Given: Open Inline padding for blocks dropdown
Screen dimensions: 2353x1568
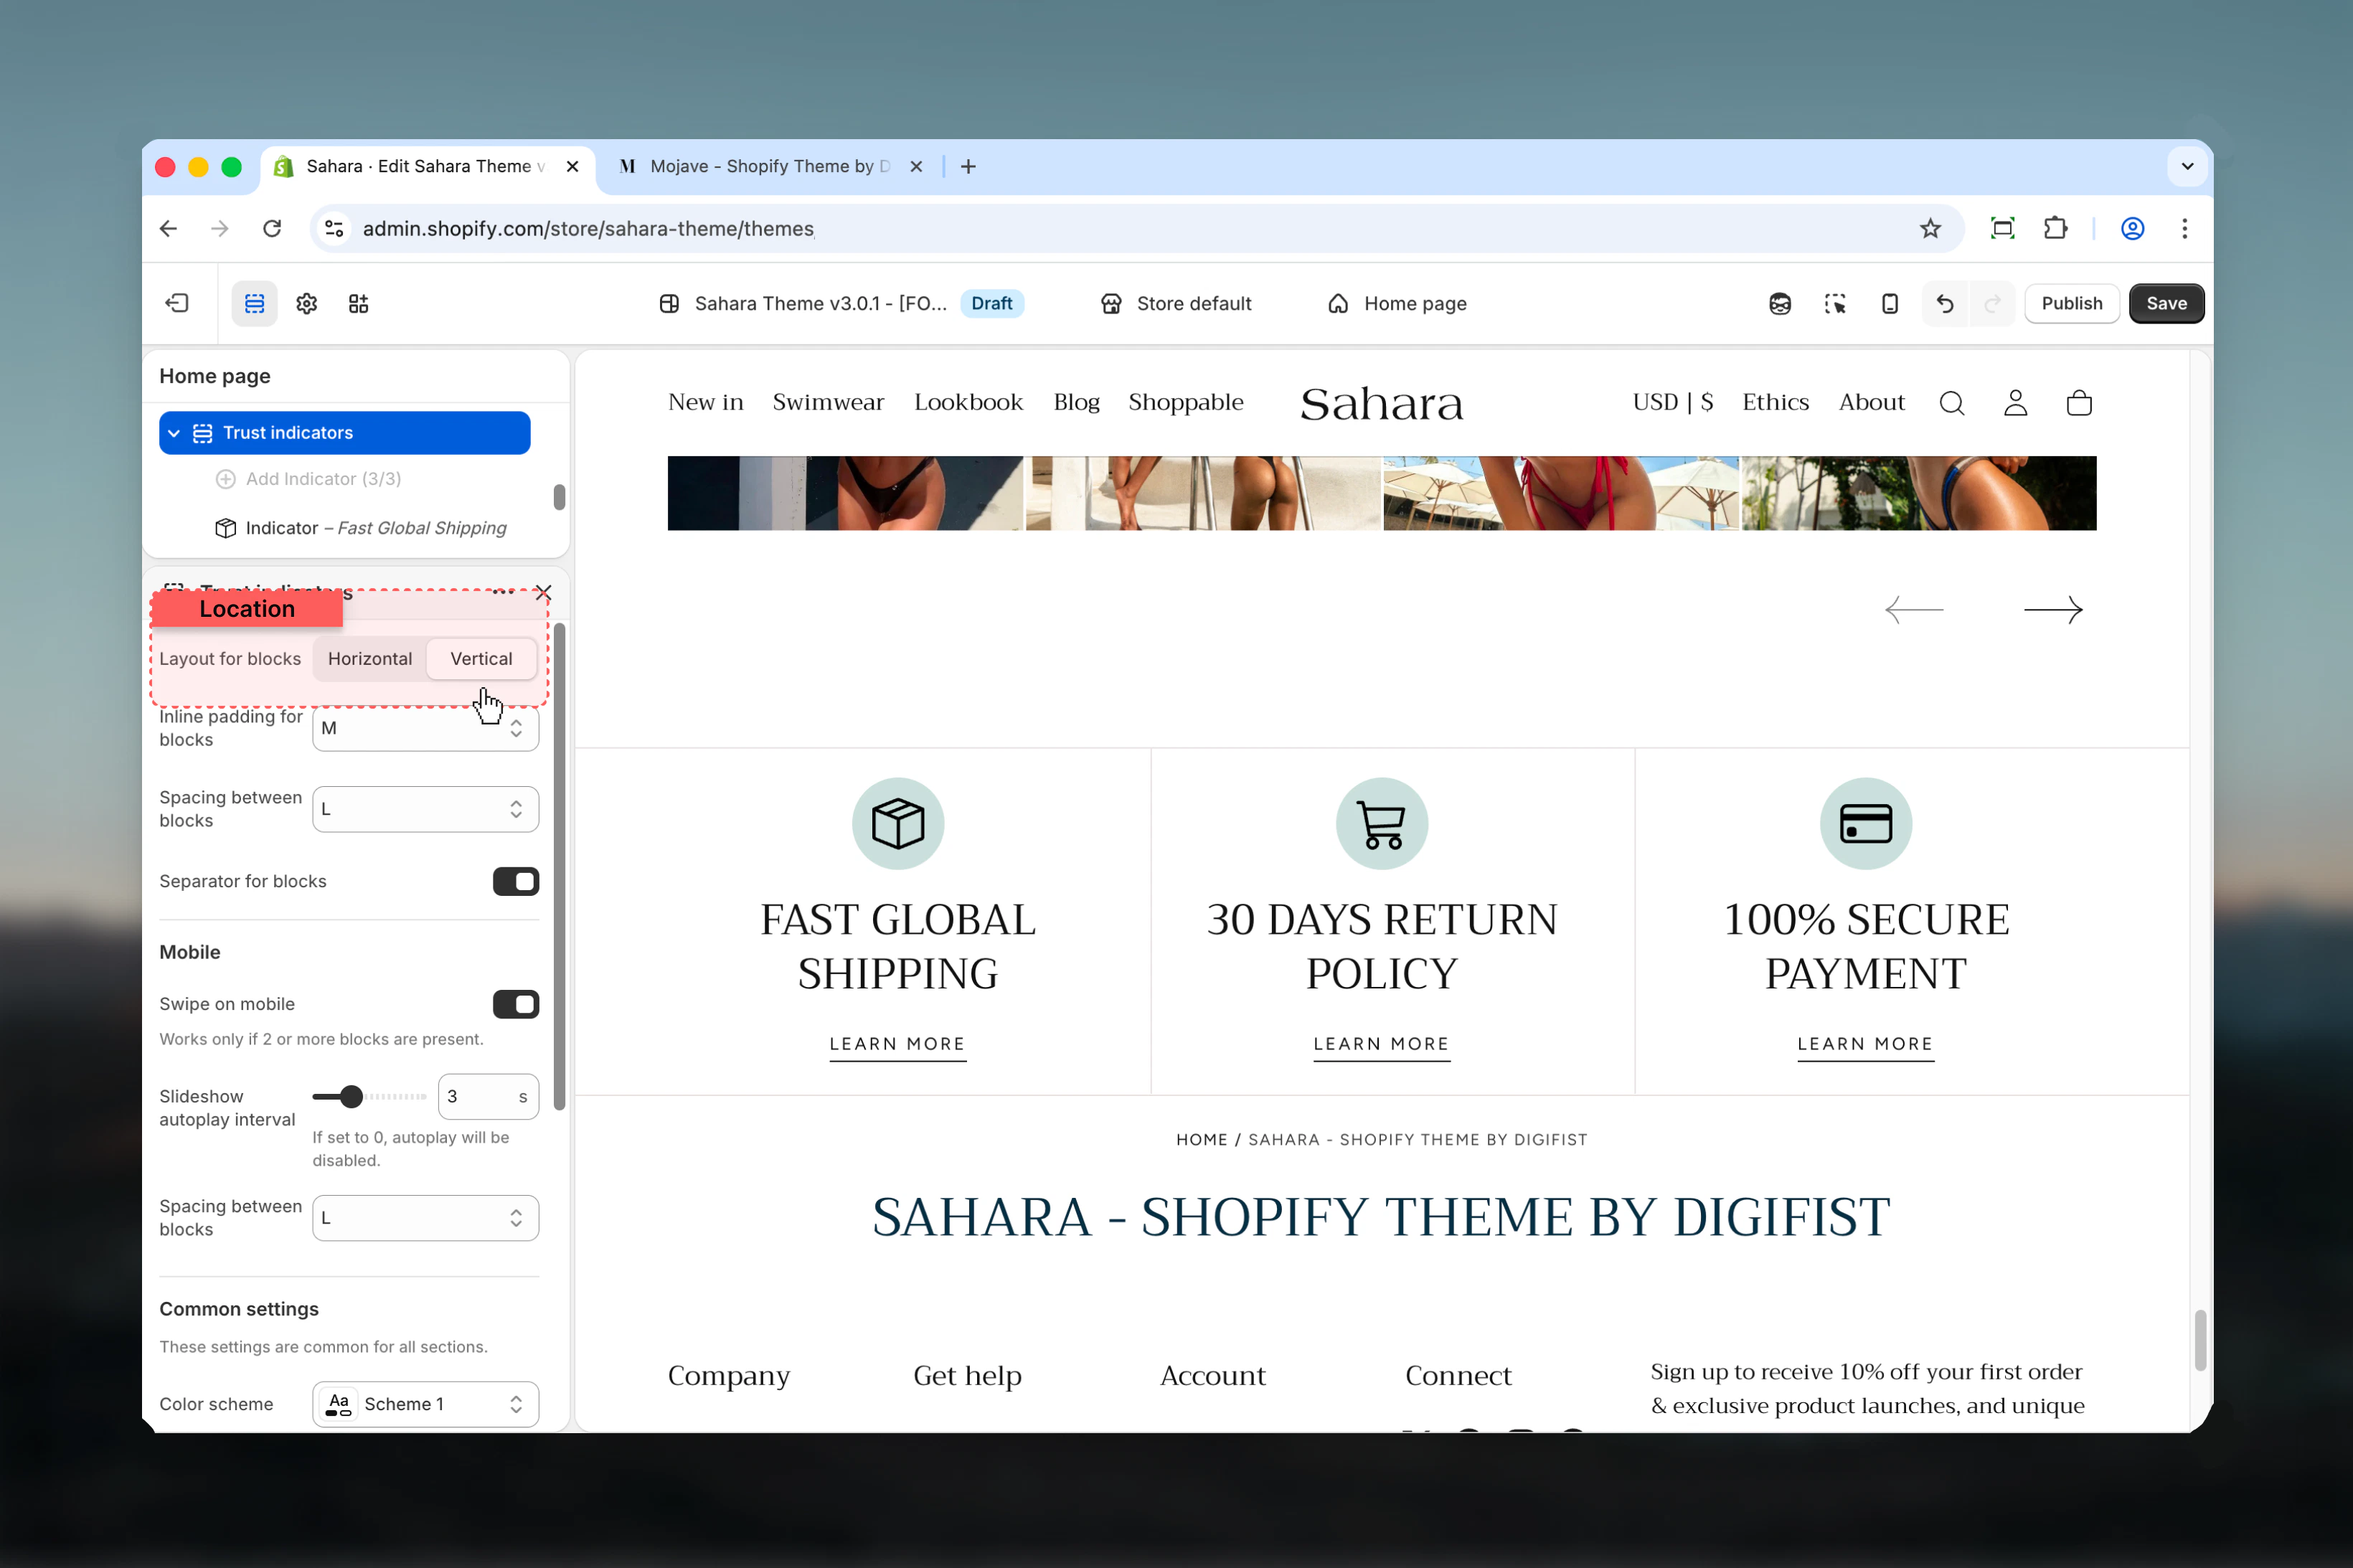Looking at the screenshot, I should (x=426, y=728).
